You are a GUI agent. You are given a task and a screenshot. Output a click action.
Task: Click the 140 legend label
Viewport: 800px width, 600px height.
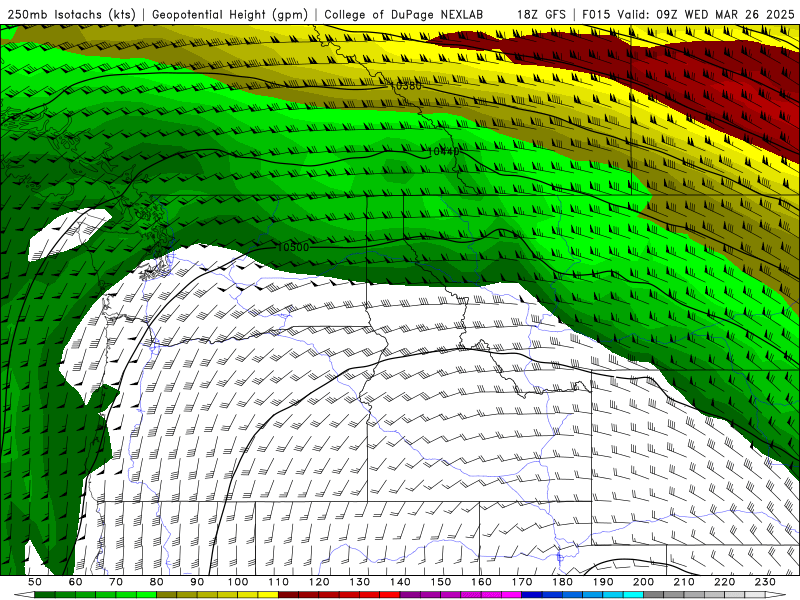pyautogui.click(x=400, y=582)
